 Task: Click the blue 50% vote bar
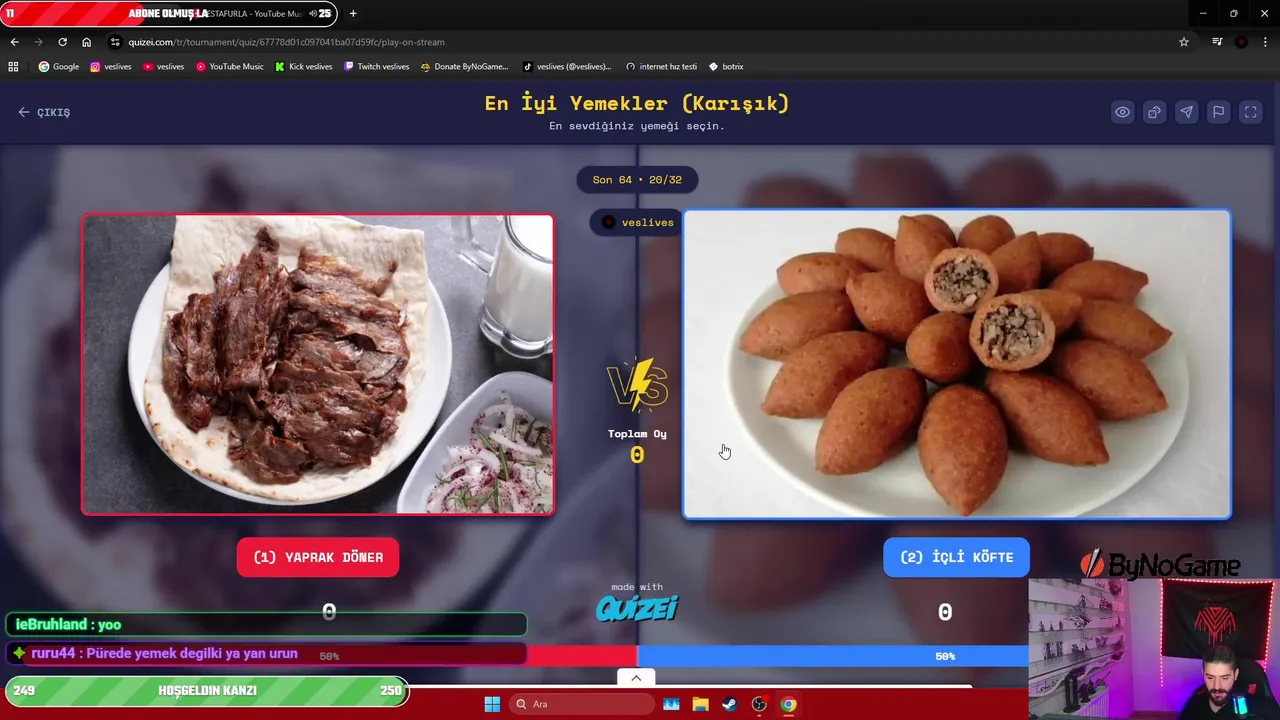(833, 656)
